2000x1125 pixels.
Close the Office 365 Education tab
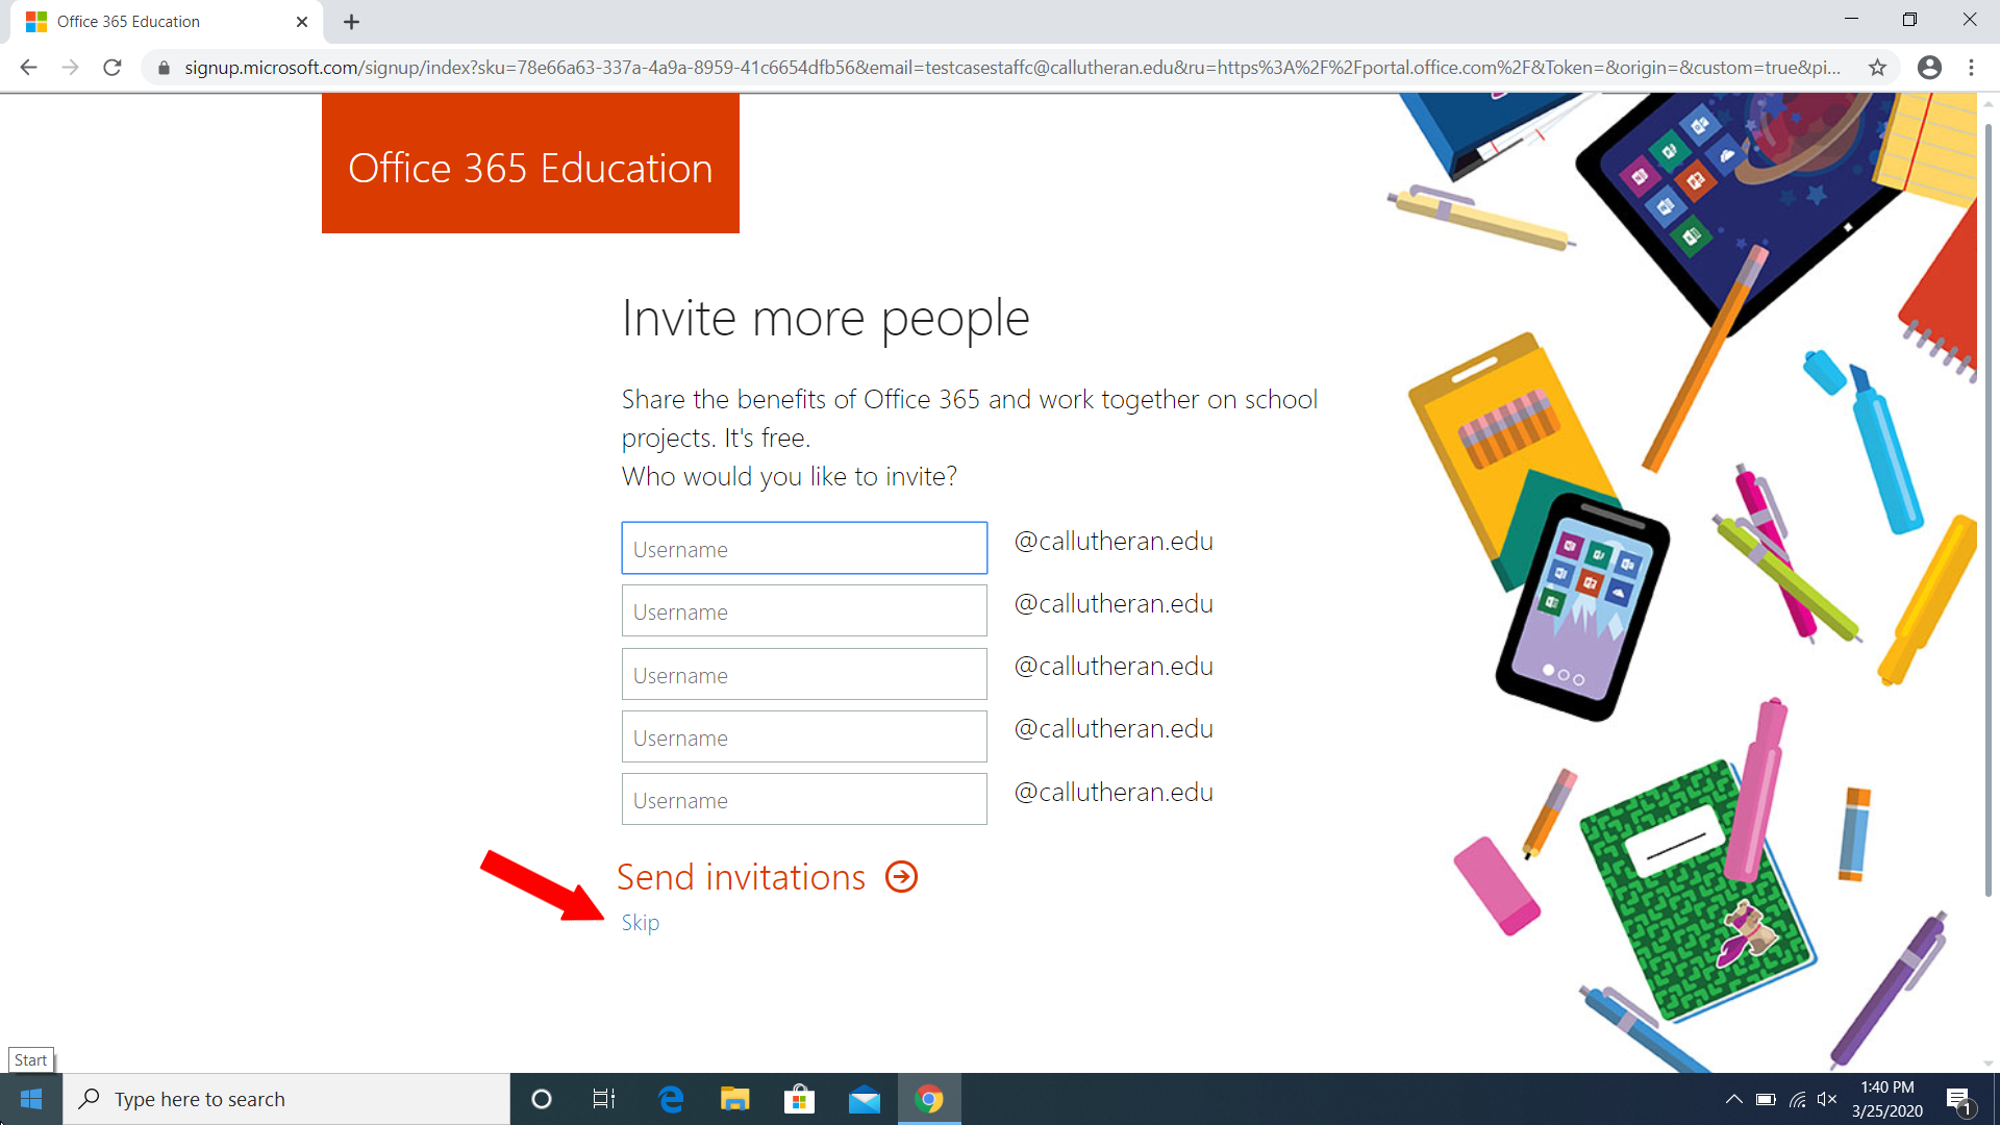pyautogui.click(x=302, y=22)
